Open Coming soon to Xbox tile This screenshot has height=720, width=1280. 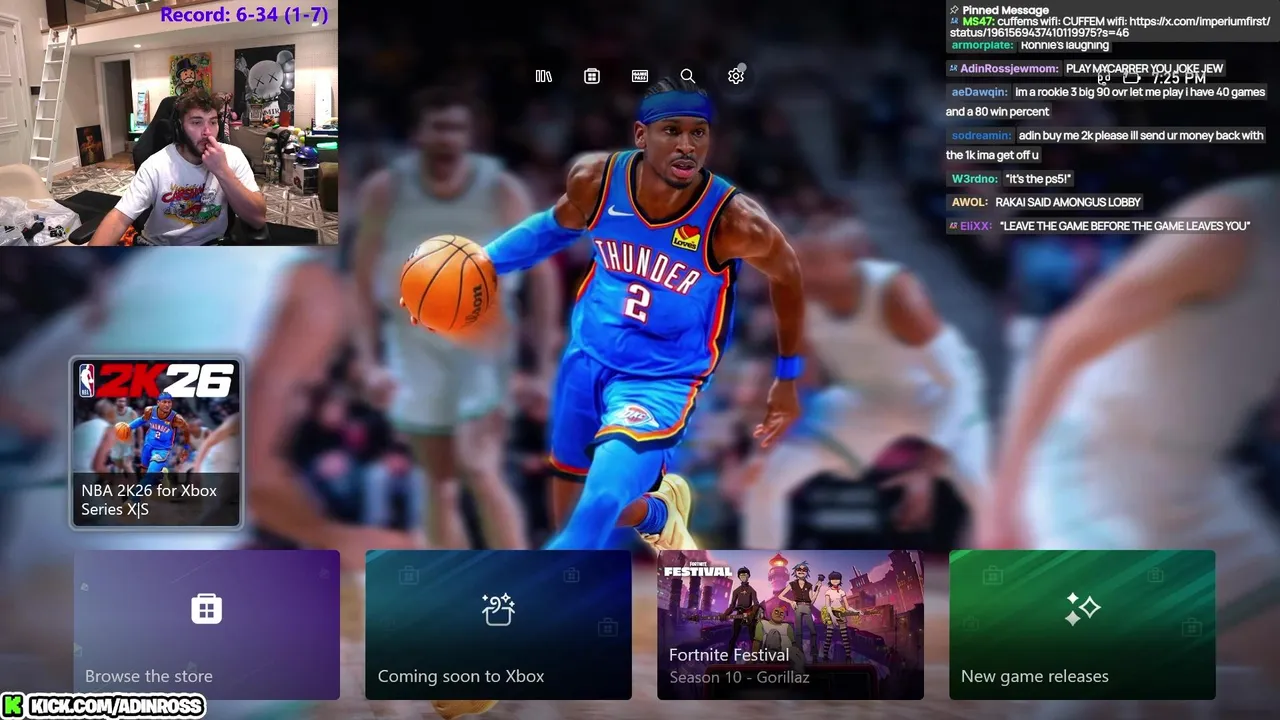(x=498, y=625)
